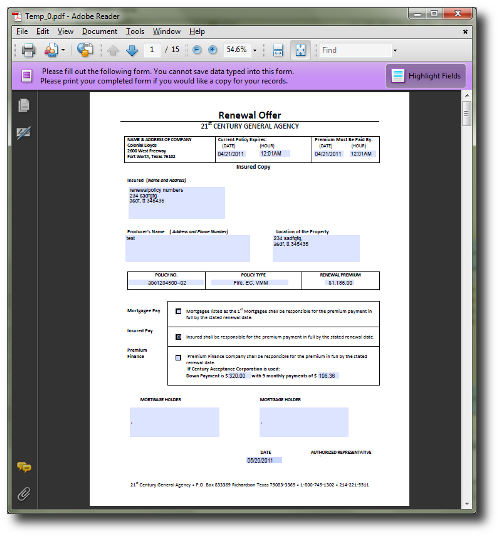Open the Document menu
500x537 pixels.
click(100, 32)
